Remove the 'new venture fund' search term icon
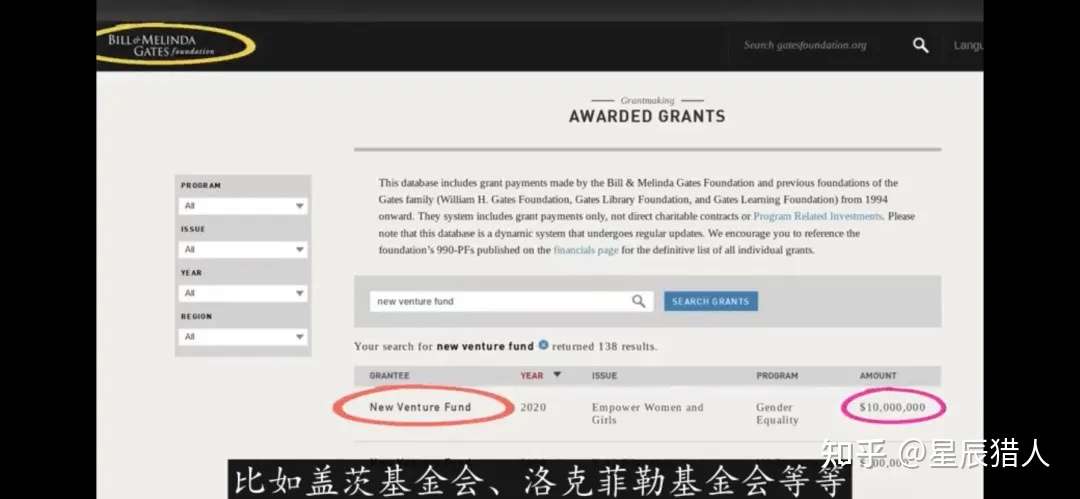 pos(543,345)
